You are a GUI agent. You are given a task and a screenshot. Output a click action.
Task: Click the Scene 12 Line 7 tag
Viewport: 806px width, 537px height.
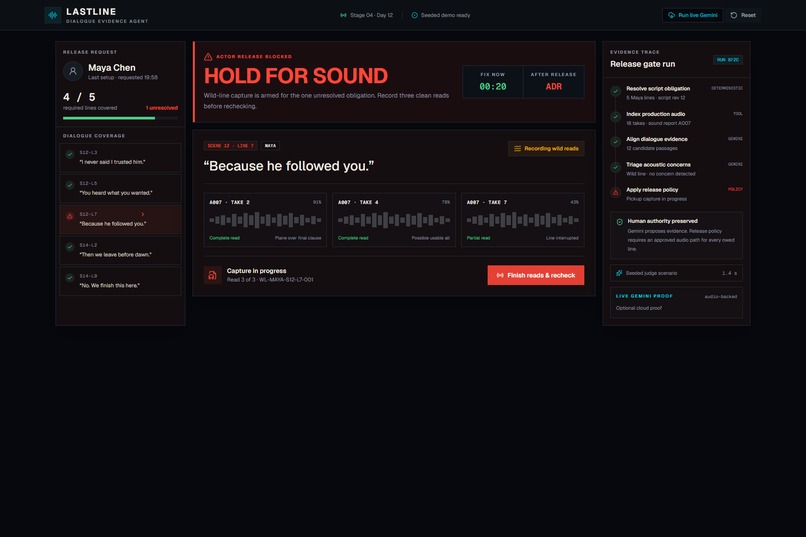[230, 146]
